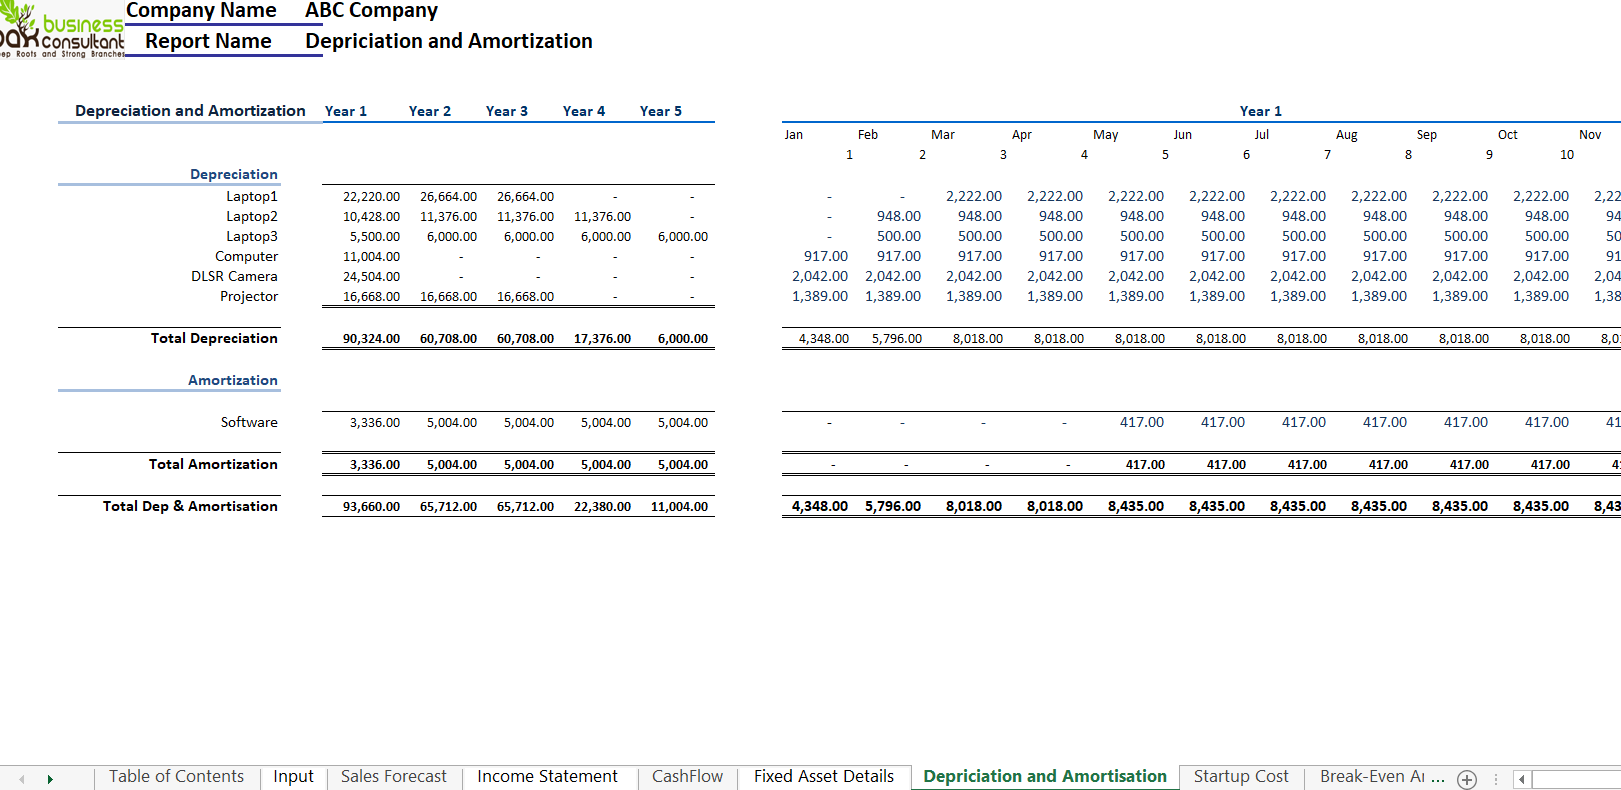This screenshot has height=790, width=1621.
Task: Select the Laptop1 row label
Action: click(x=252, y=196)
